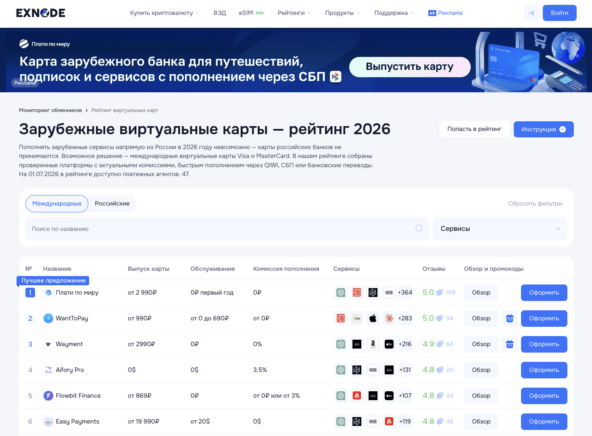Open the ВЗД menu item
The height and width of the screenshot is (436, 592).
(x=219, y=13)
